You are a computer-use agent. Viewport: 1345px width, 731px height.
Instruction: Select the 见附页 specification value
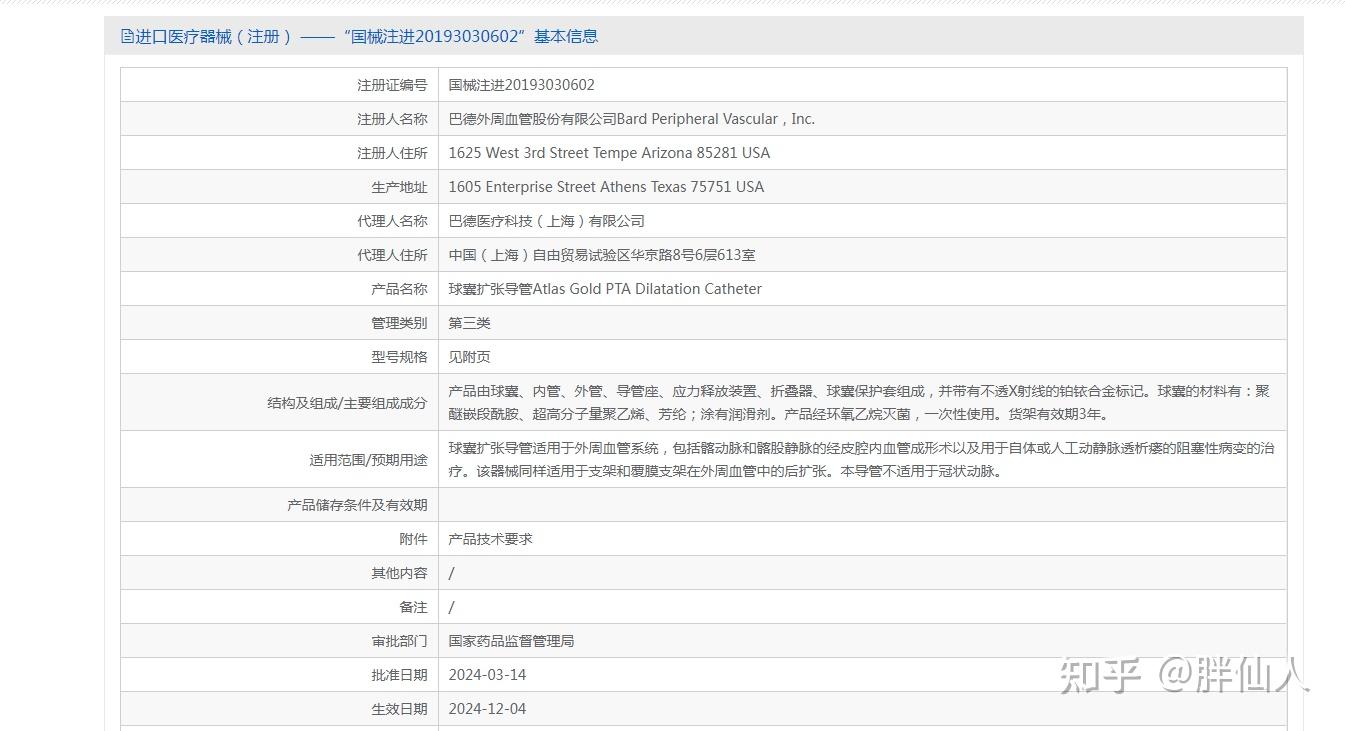pyautogui.click(x=469, y=357)
